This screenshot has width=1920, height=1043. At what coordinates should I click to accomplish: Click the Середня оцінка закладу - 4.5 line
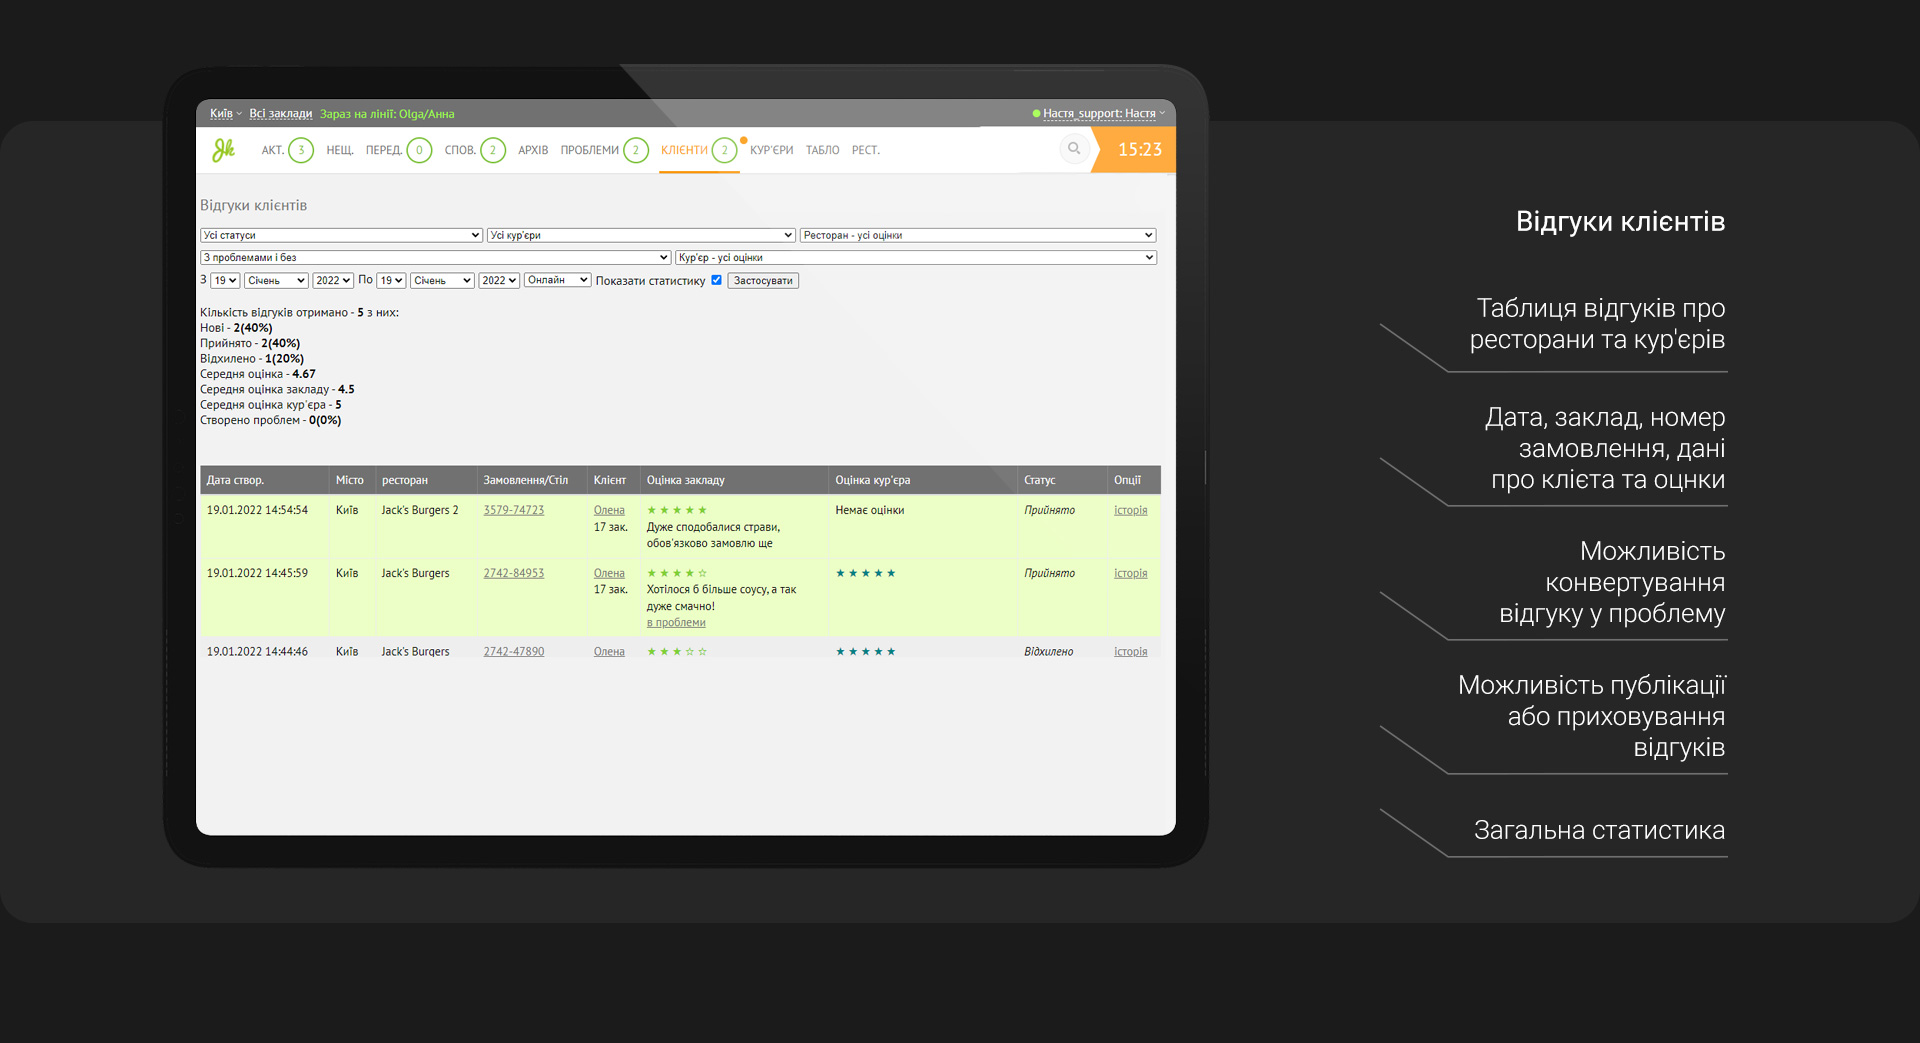pos(277,389)
